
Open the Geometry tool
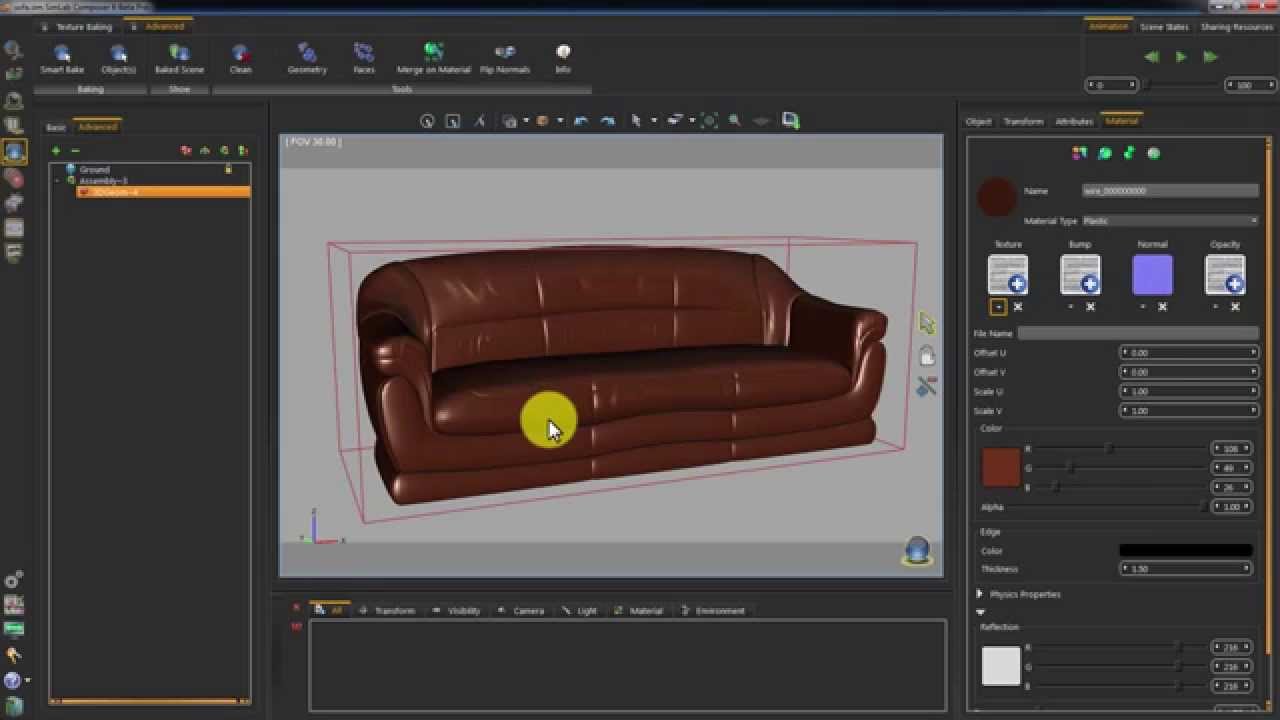[307, 58]
